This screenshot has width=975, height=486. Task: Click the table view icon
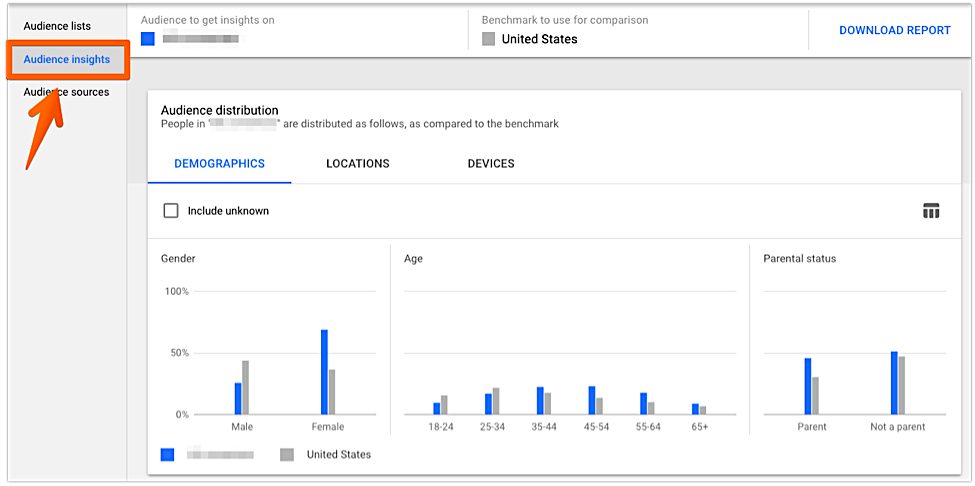[x=930, y=210]
